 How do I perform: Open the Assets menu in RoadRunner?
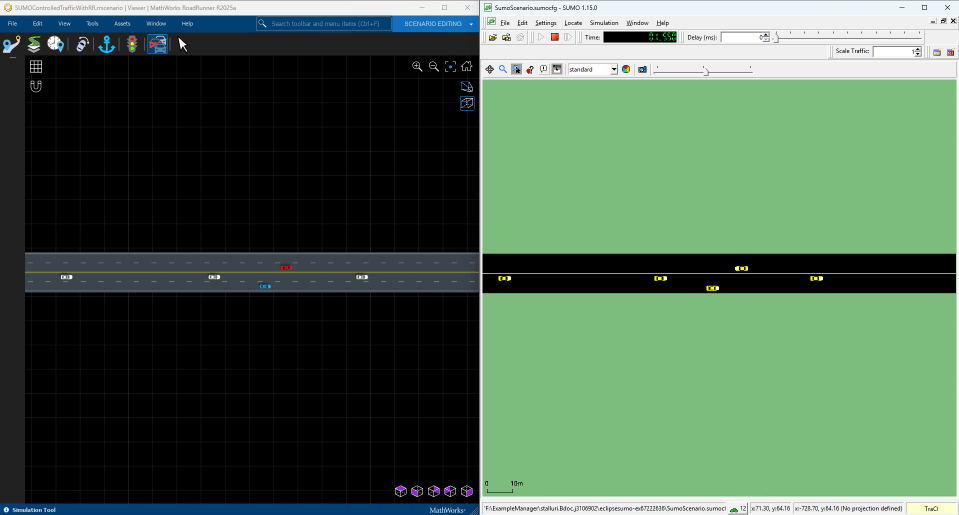[x=122, y=23]
